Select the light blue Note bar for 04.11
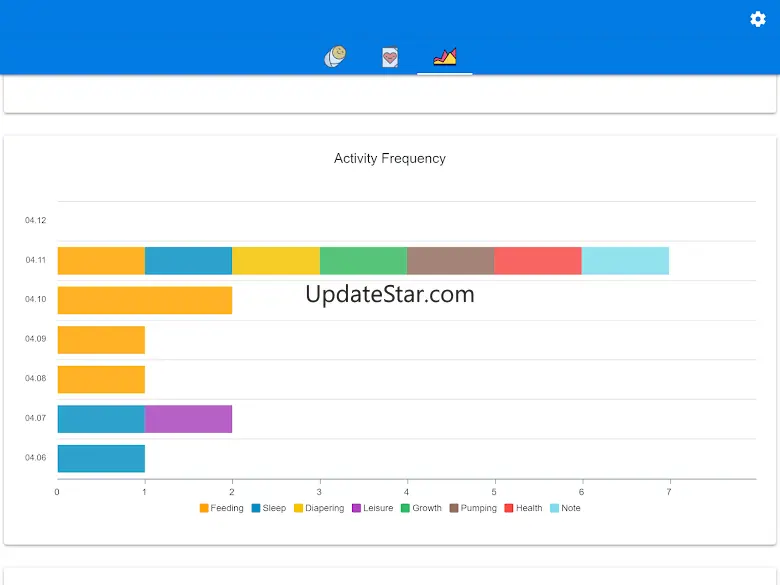This screenshot has width=780, height=585. click(625, 261)
